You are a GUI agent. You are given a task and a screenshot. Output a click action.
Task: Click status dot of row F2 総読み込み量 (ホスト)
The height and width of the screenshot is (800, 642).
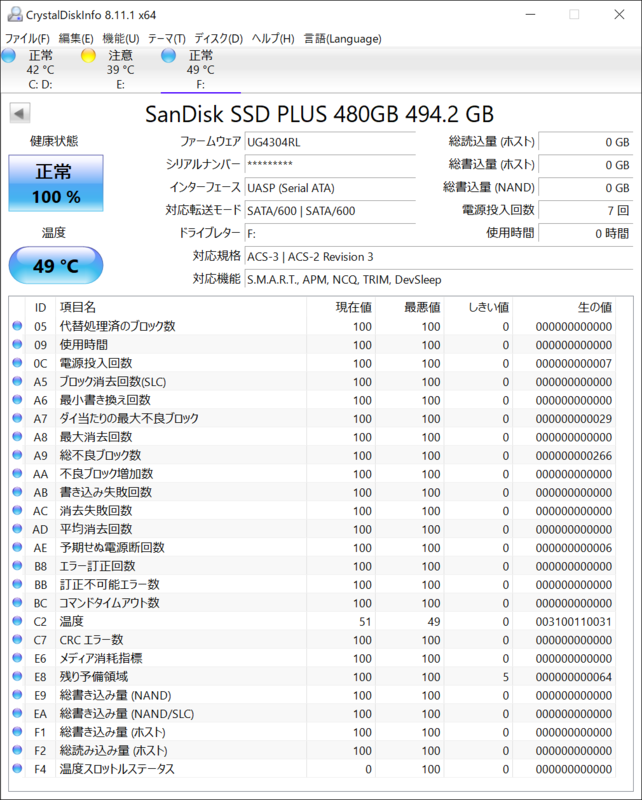(17, 749)
